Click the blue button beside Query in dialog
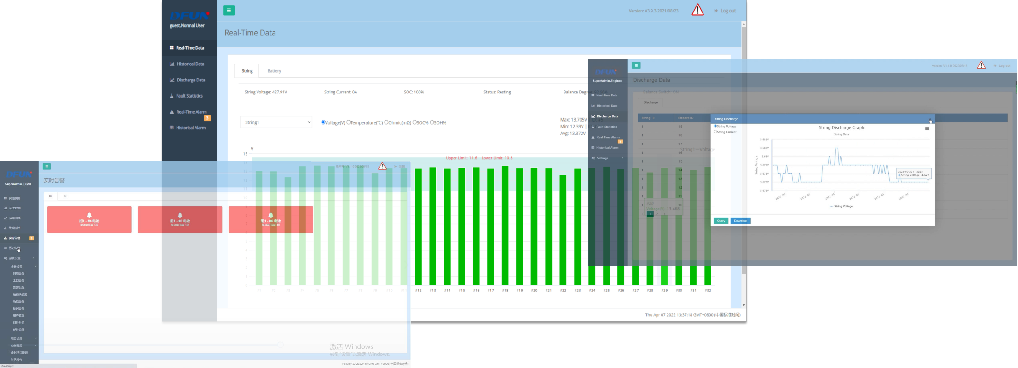This screenshot has height=368, width=1018. click(741, 221)
